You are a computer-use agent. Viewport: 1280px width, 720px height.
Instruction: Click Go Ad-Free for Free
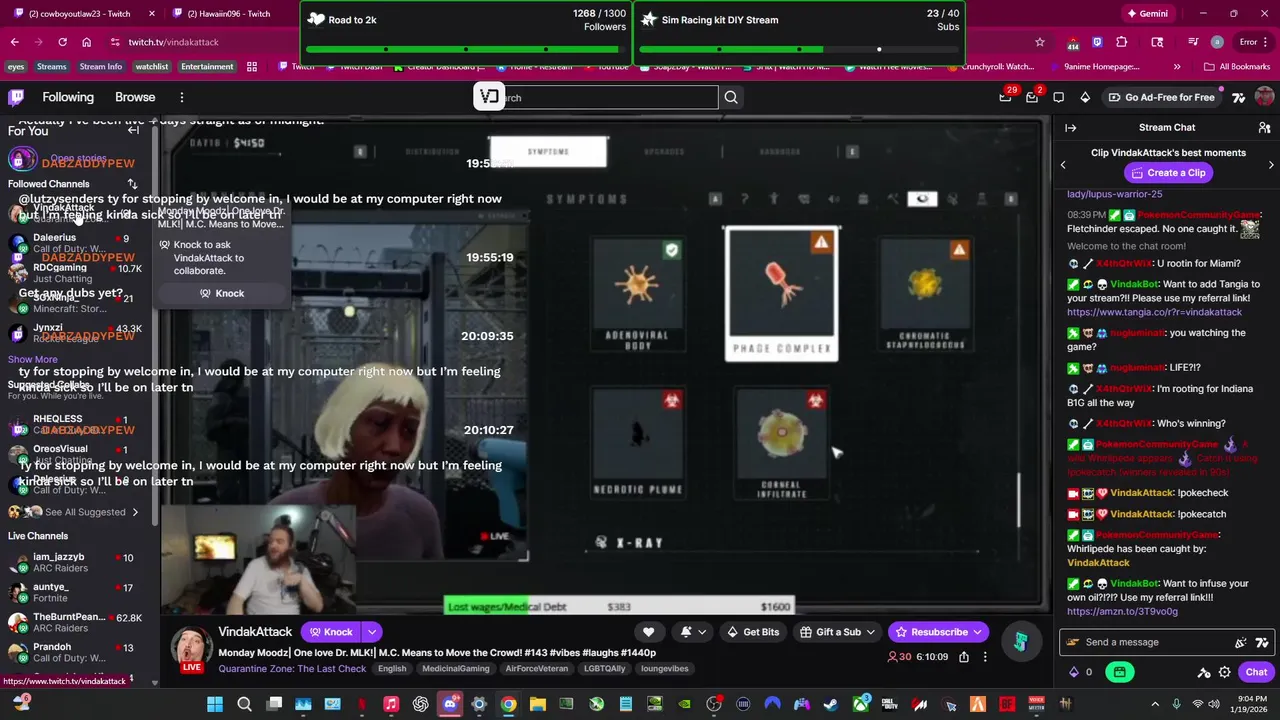coord(1161,97)
